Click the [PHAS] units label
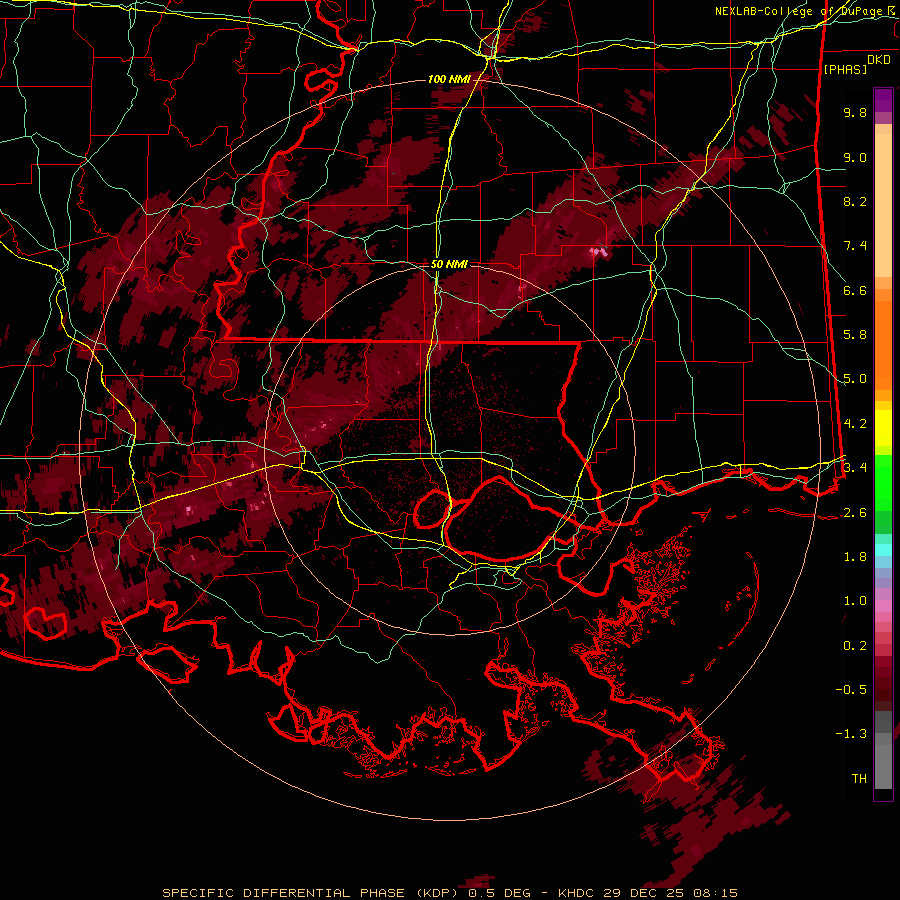900x900 pixels. point(845,69)
